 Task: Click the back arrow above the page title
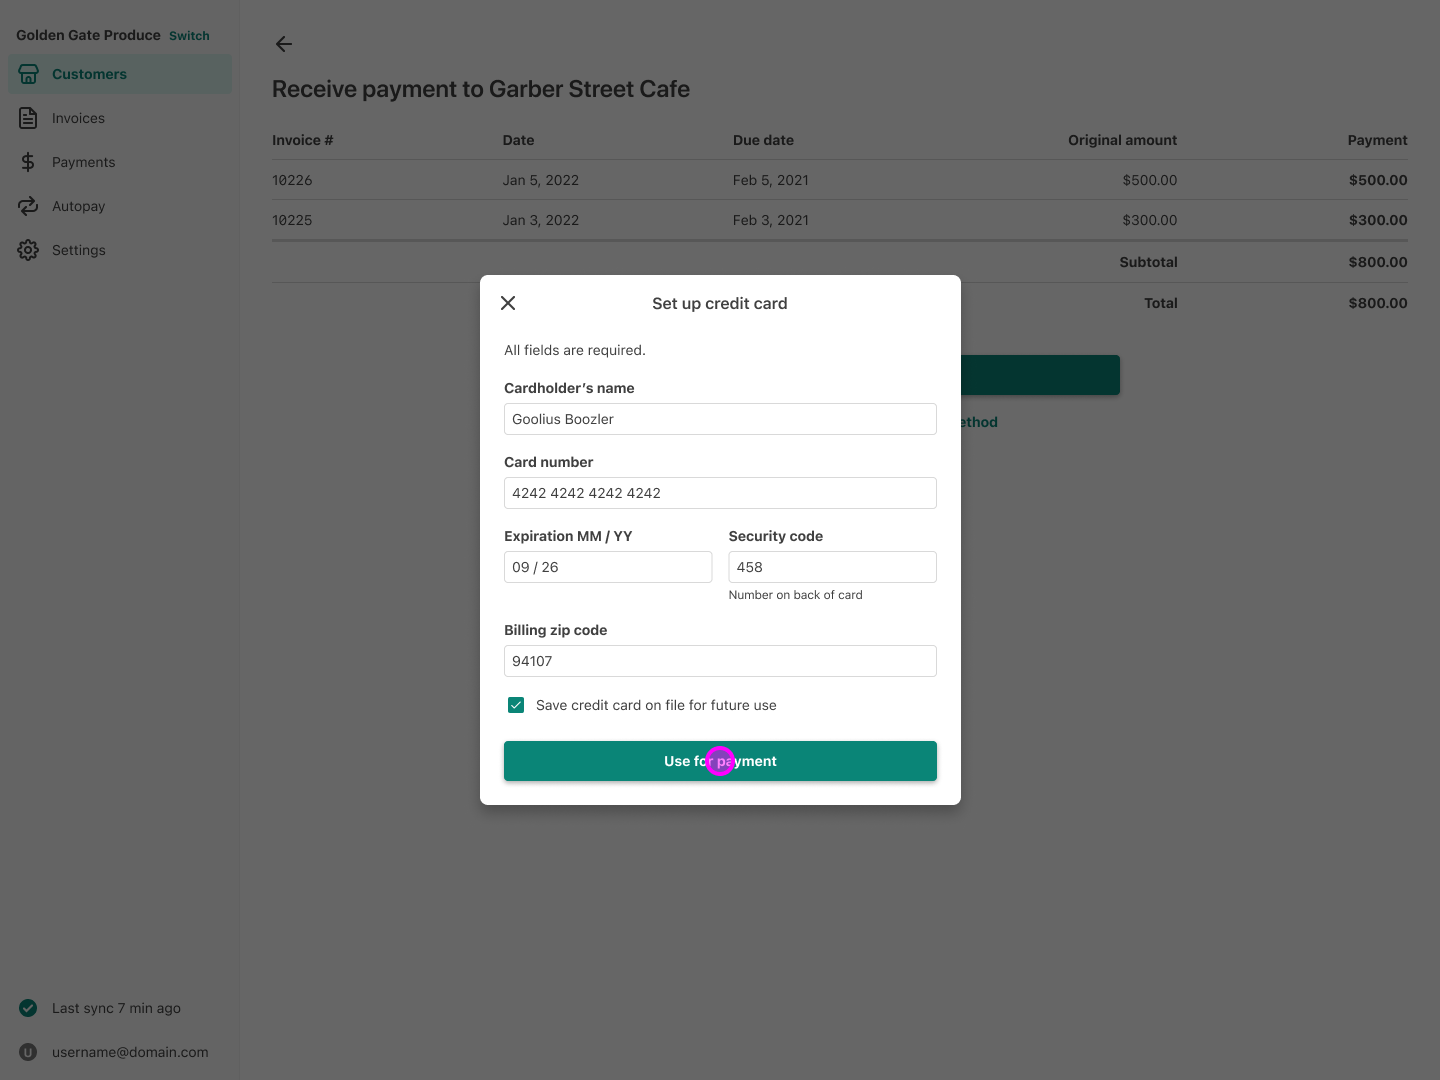283,44
